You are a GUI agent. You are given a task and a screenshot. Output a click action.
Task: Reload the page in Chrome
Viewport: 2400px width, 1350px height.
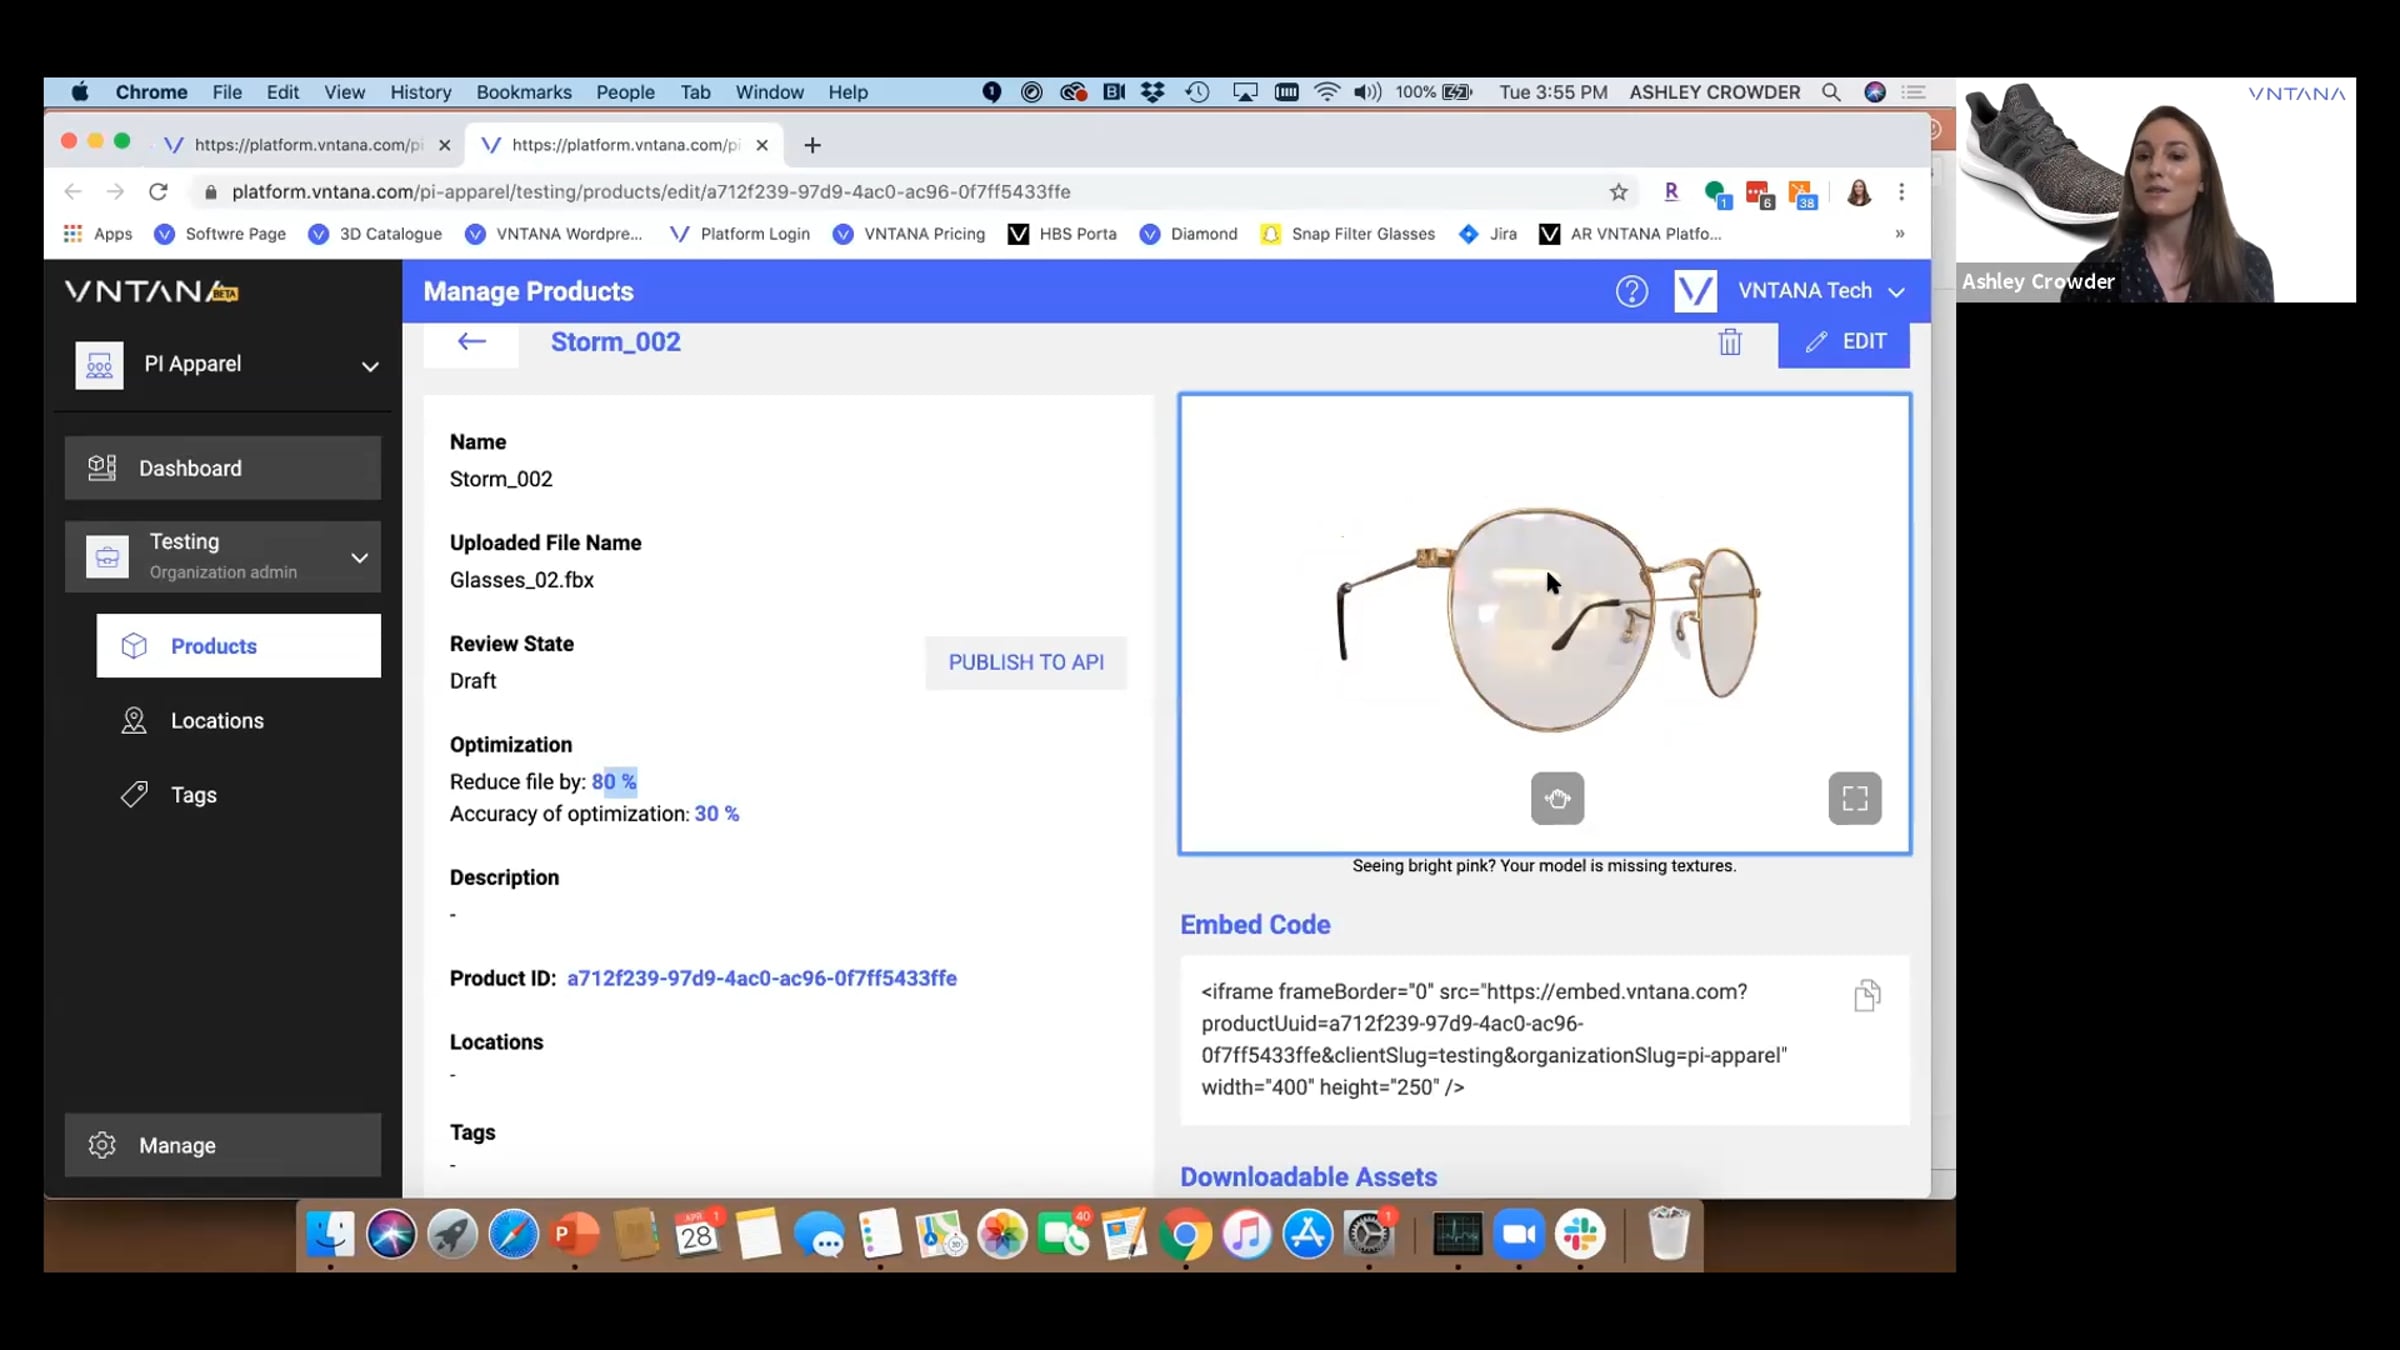[x=158, y=192]
